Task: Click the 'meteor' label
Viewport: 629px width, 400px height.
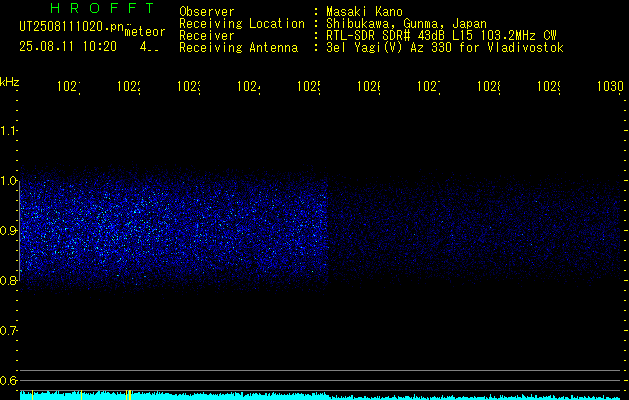Action: [145, 32]
